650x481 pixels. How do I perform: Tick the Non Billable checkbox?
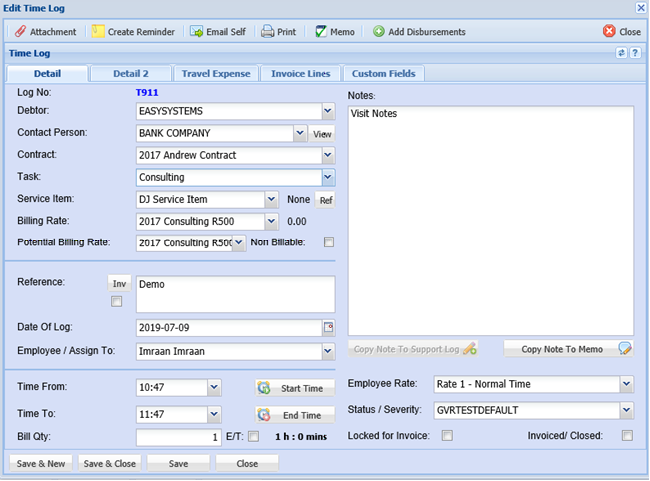click(x=328, y=242)
